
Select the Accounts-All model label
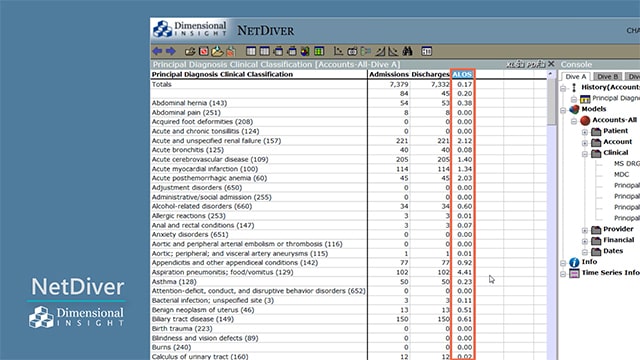[x=614, y=120]
